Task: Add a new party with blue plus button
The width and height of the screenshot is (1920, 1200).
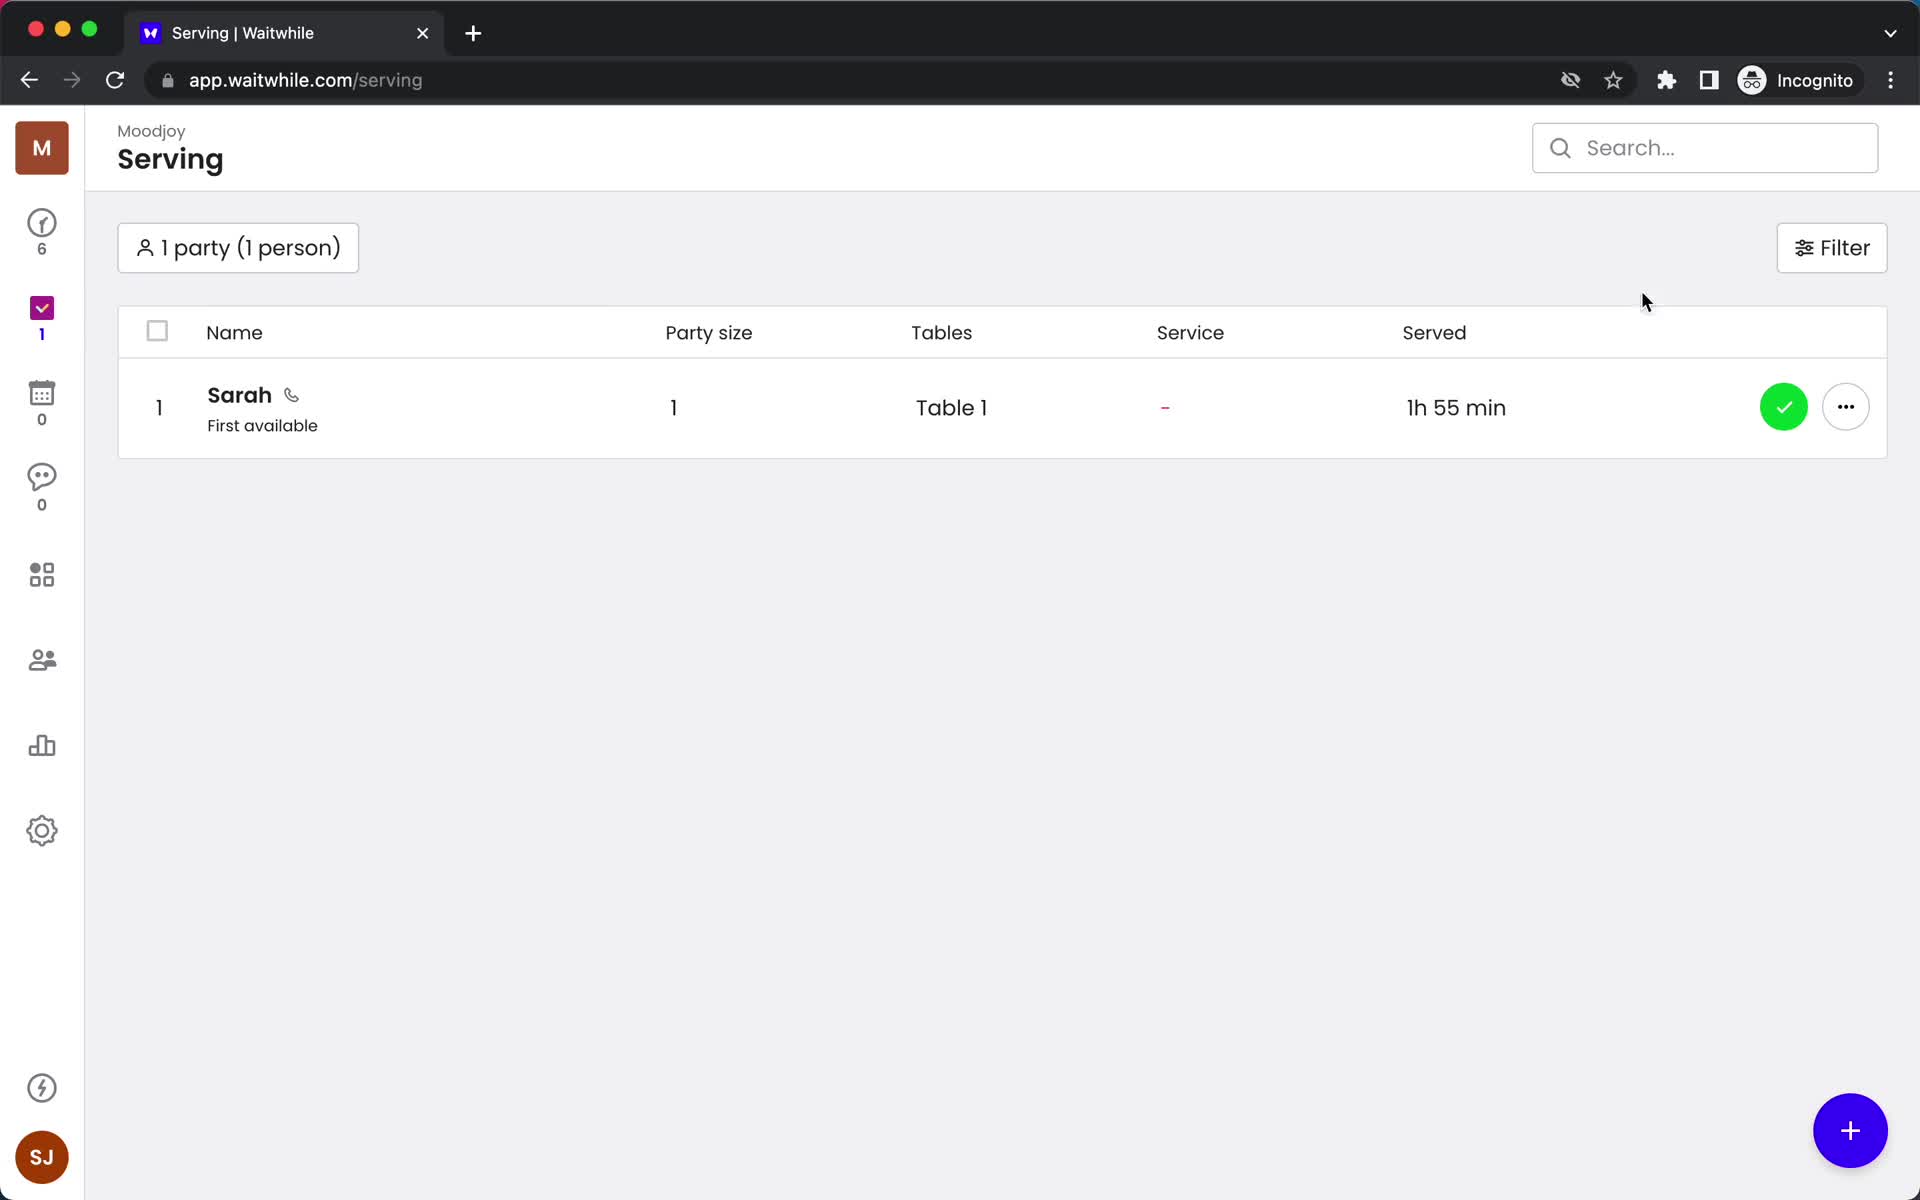Action: tap(1851, 1131)
